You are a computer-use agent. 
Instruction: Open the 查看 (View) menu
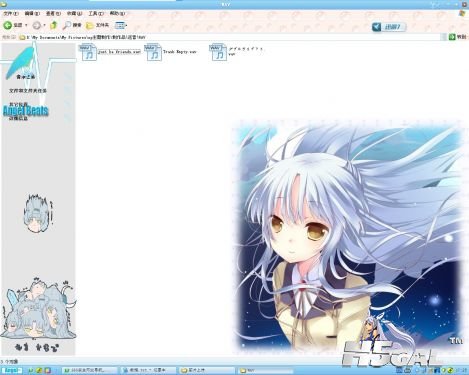pos(53,13)
